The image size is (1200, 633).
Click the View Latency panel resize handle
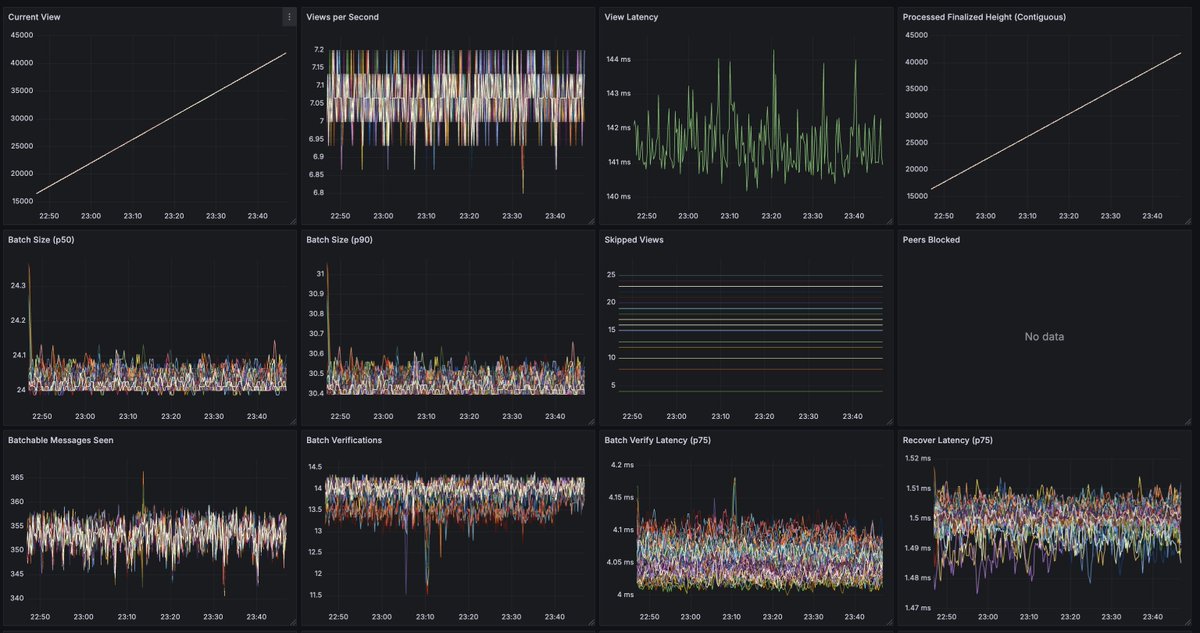888,221
